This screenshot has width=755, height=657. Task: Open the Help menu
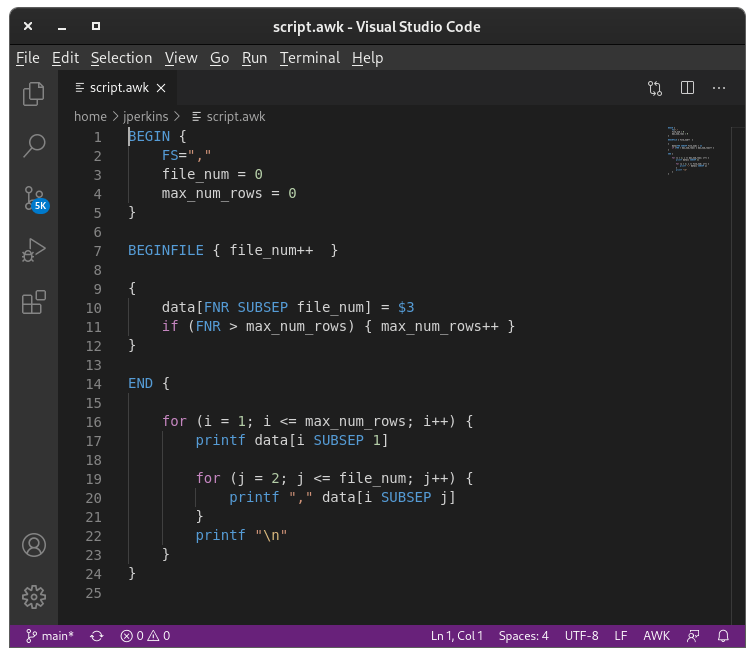pyautogui.click(x=367, y=58)
